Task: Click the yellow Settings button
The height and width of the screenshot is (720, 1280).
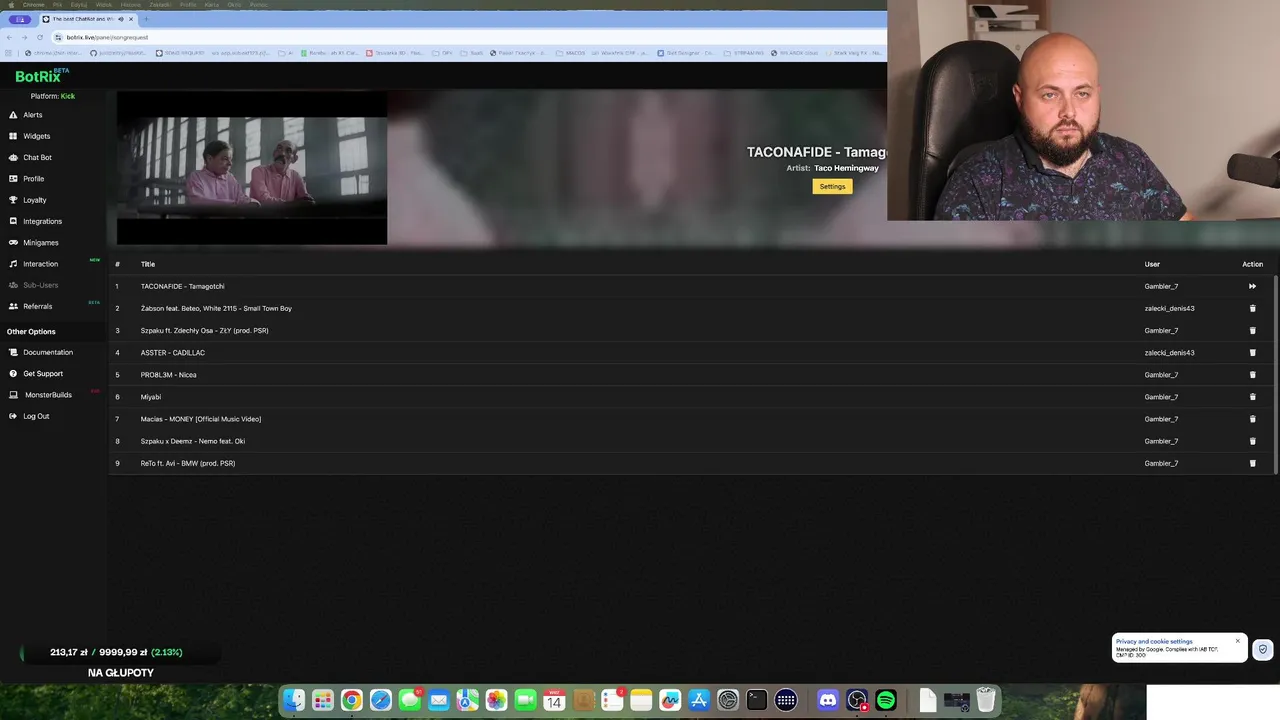Action: [832, 186]
